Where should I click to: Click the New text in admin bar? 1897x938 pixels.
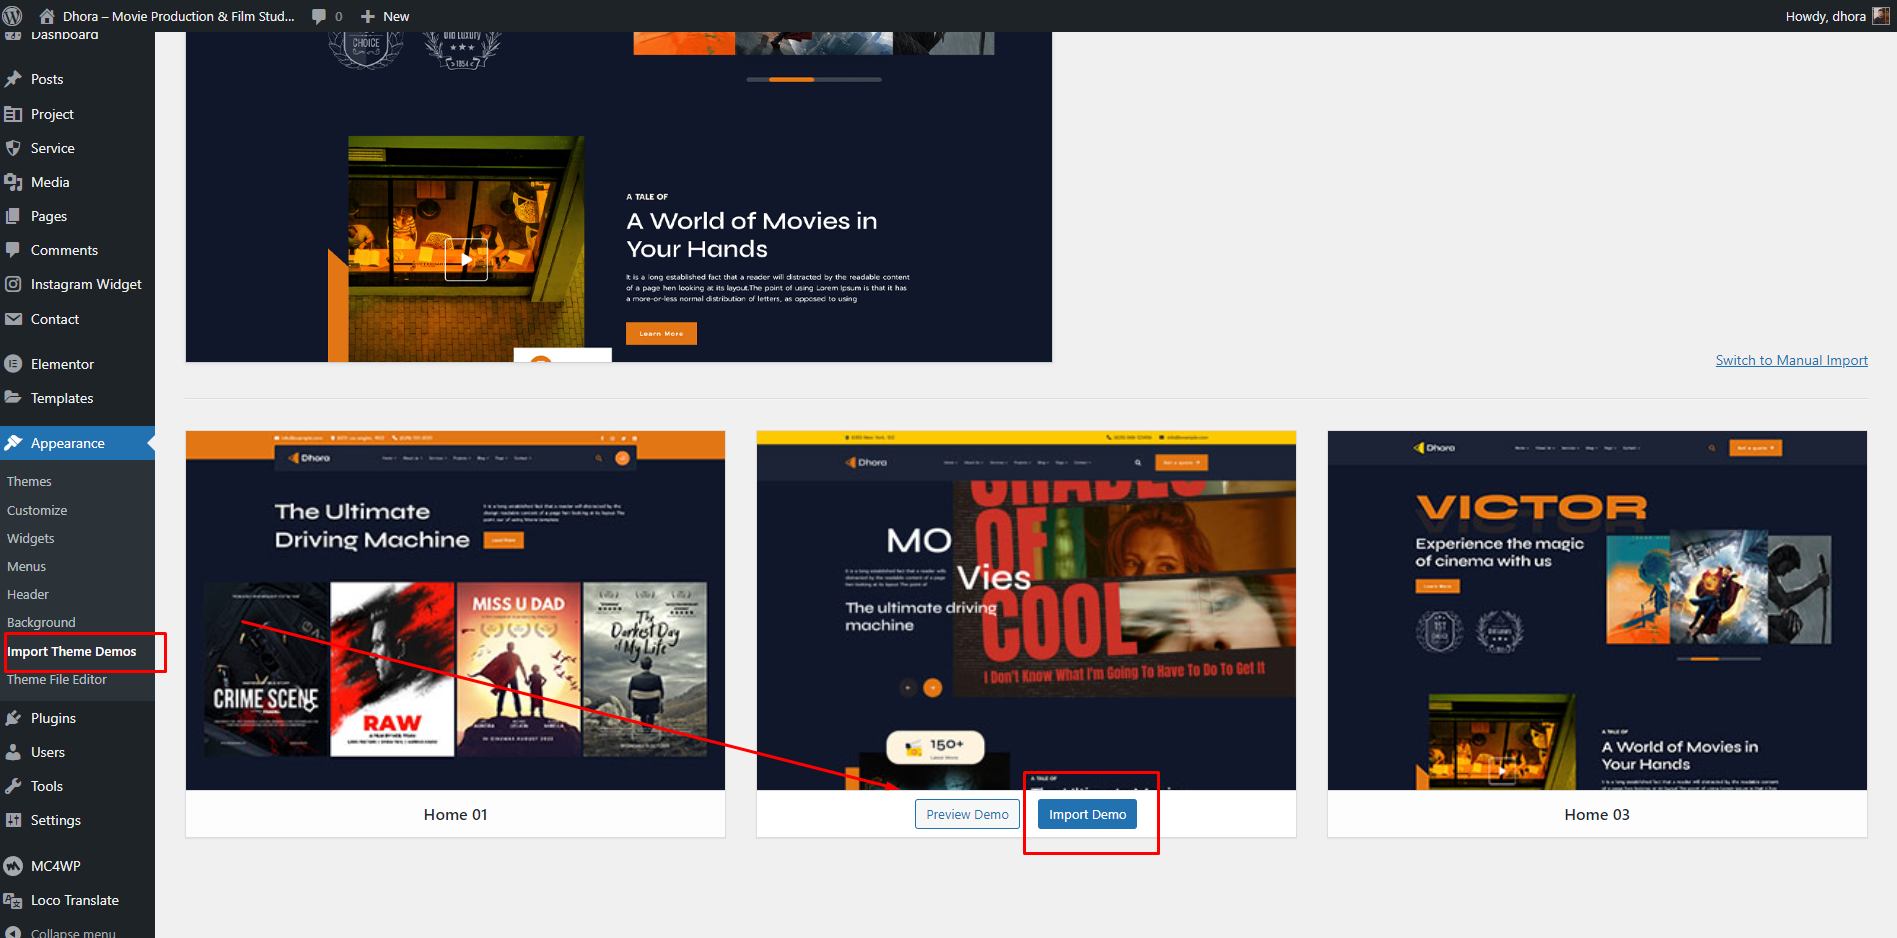[396, 16]
